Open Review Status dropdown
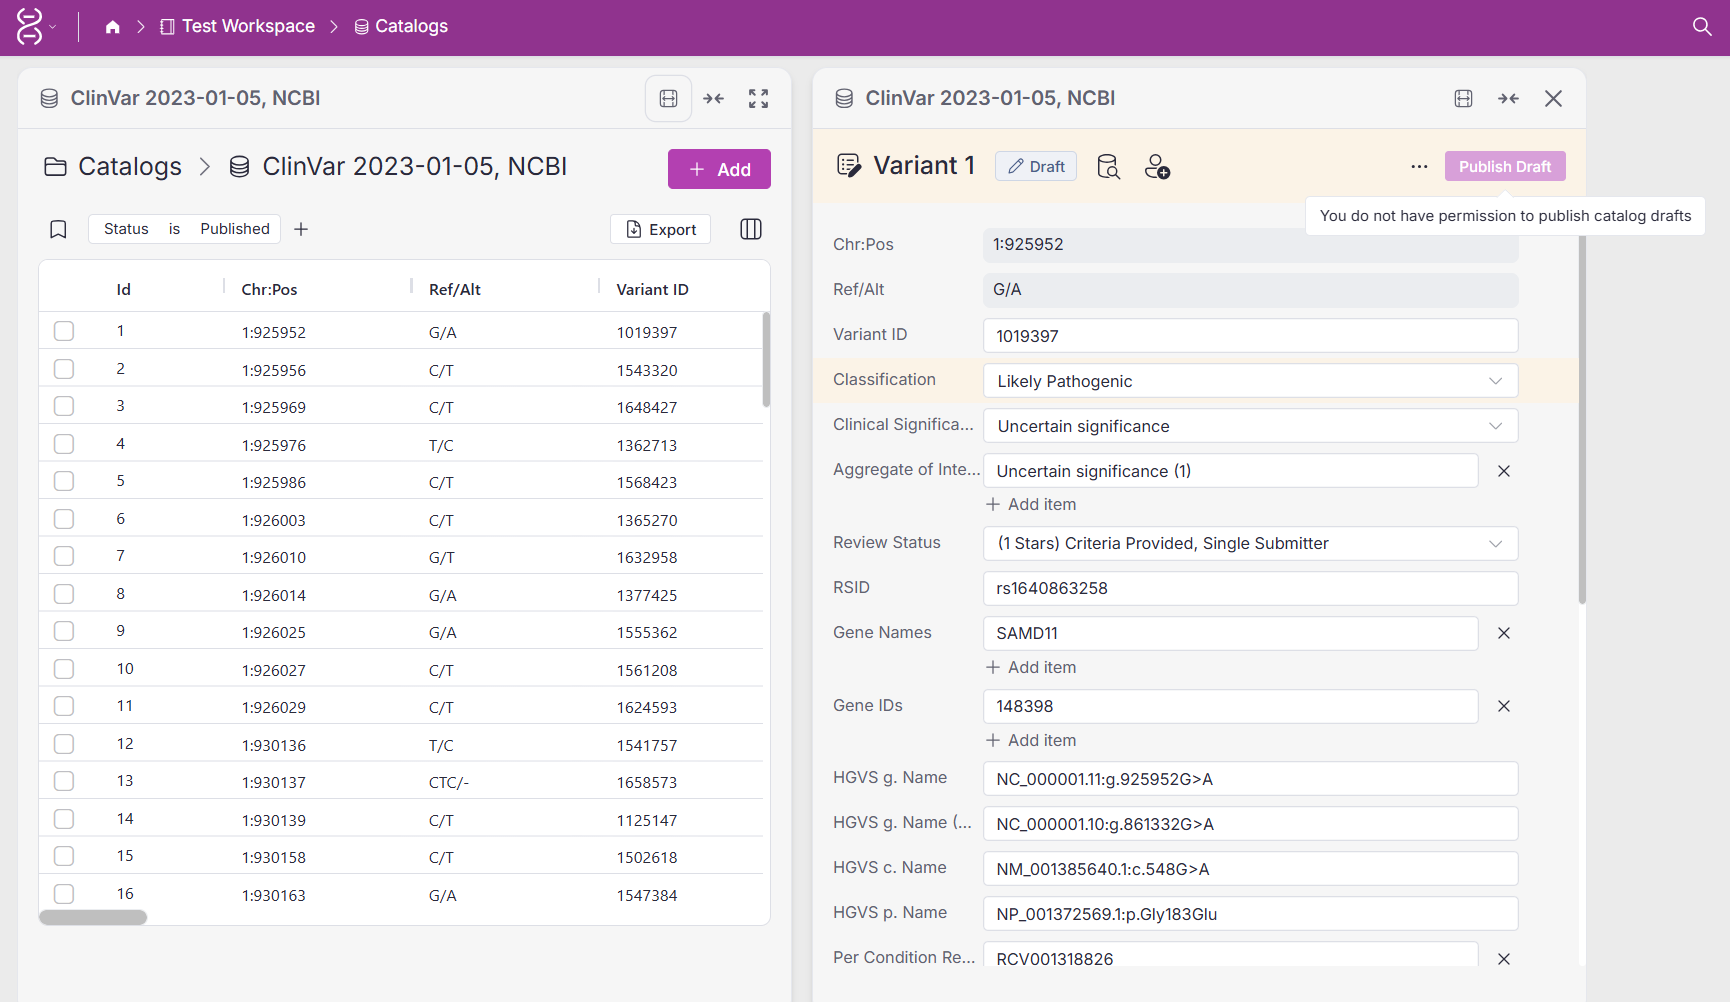 [1250, 544]
